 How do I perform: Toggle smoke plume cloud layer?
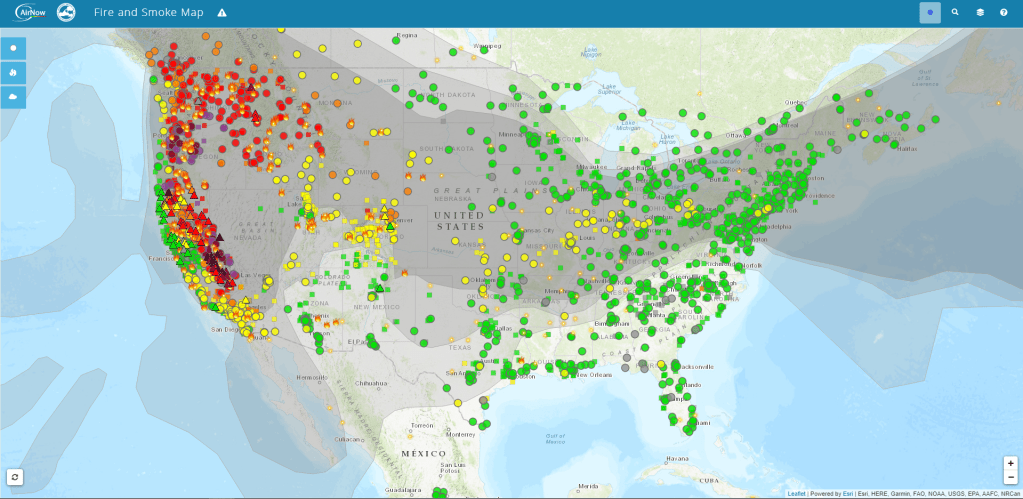pos(14,96)
